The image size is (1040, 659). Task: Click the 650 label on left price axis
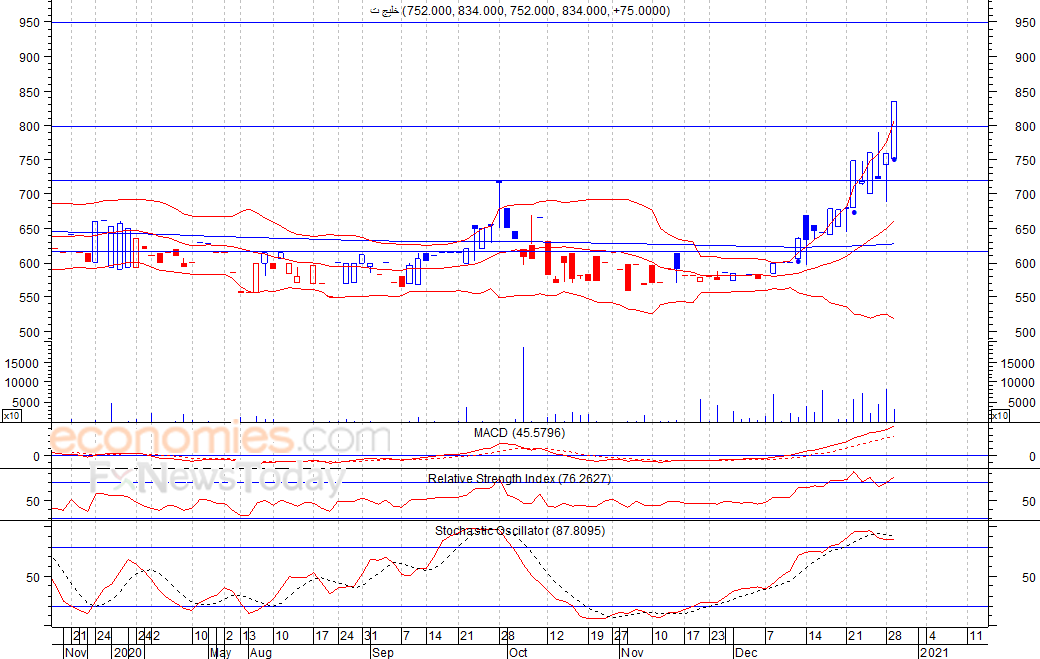(30, 229)
